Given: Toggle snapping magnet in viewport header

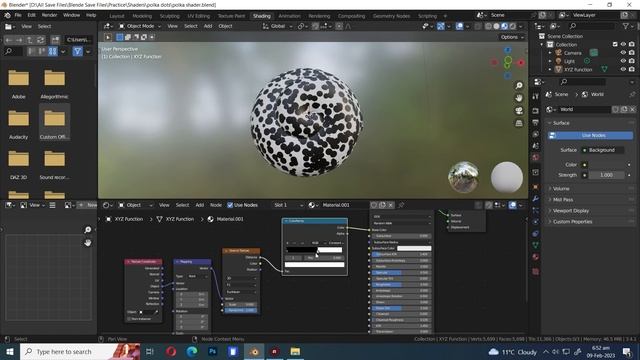Looking at the screenshot, I should click(x=315, y=26).
